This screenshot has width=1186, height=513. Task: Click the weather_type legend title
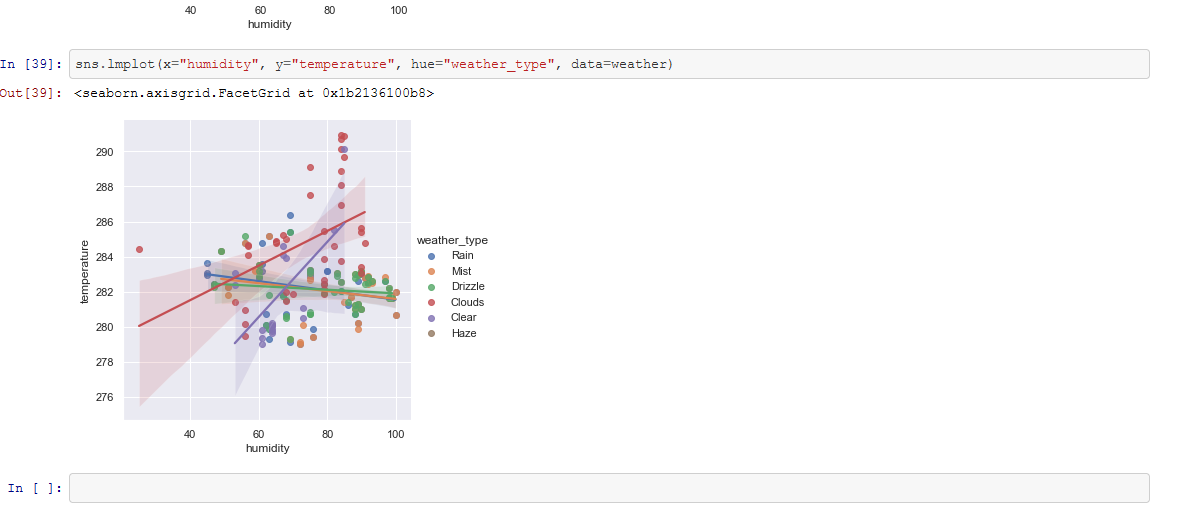pos(452,240)
